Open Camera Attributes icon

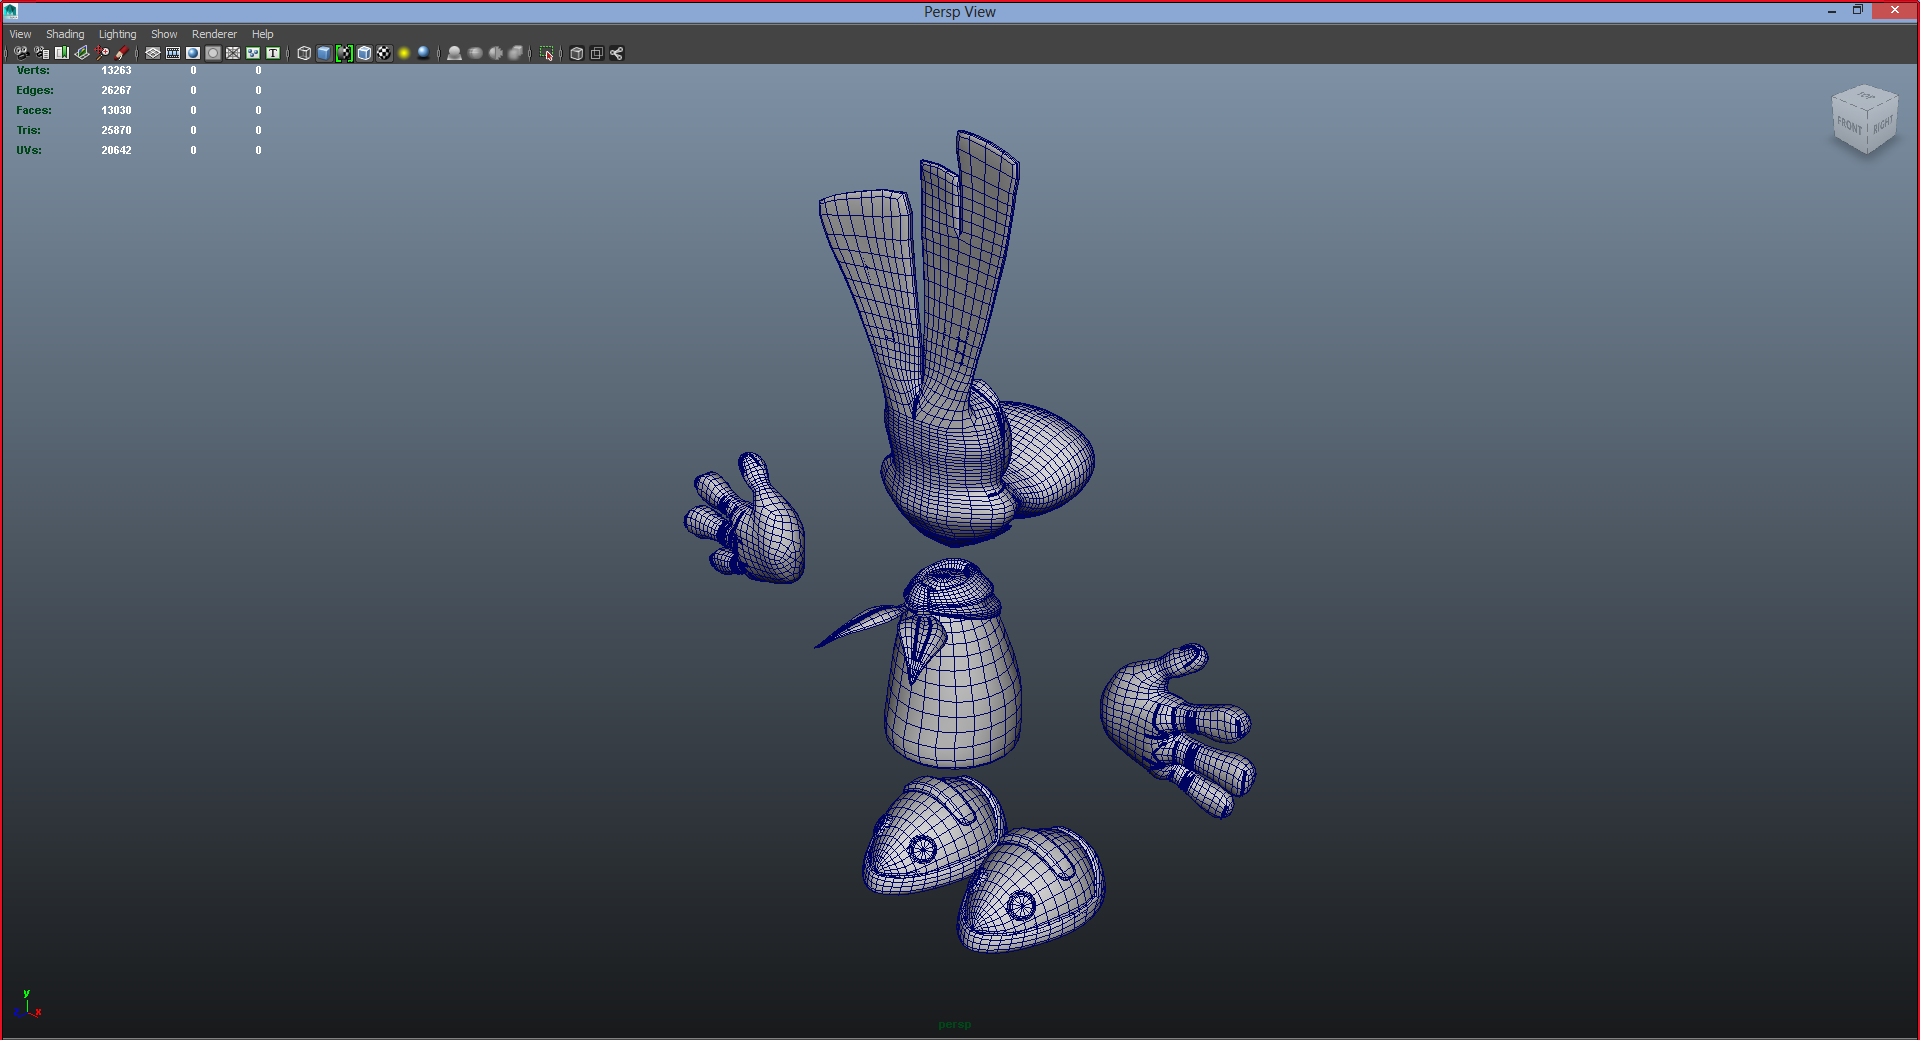[x=41, y=53]
